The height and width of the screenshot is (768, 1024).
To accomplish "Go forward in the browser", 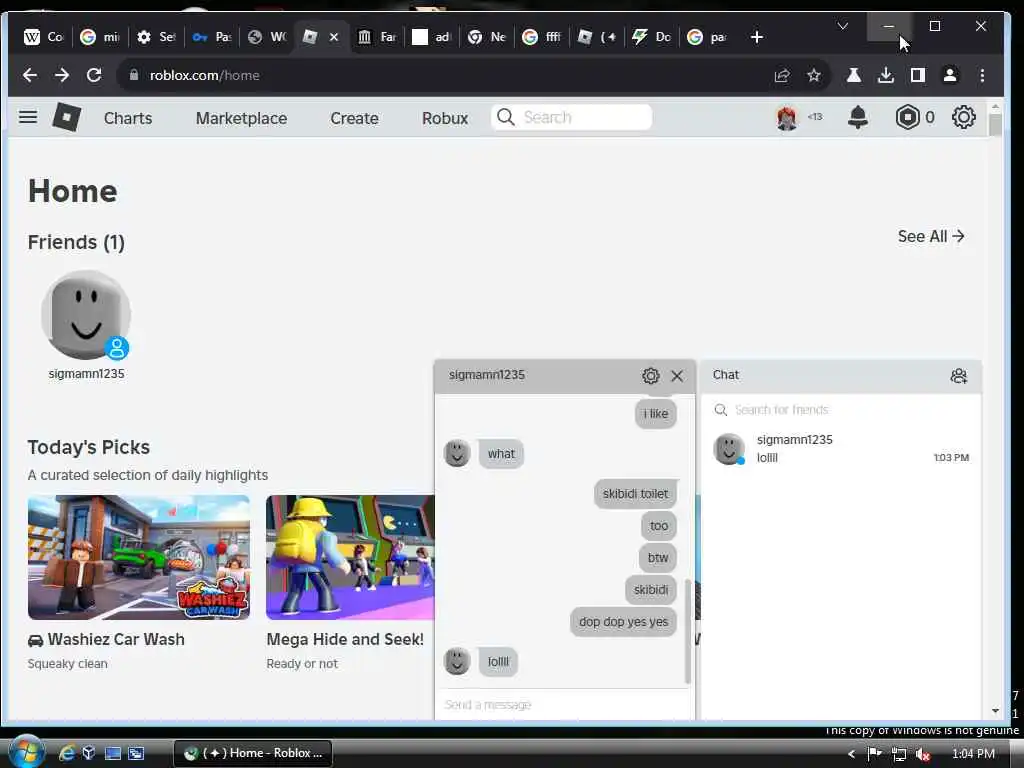I will pos(62,75).
